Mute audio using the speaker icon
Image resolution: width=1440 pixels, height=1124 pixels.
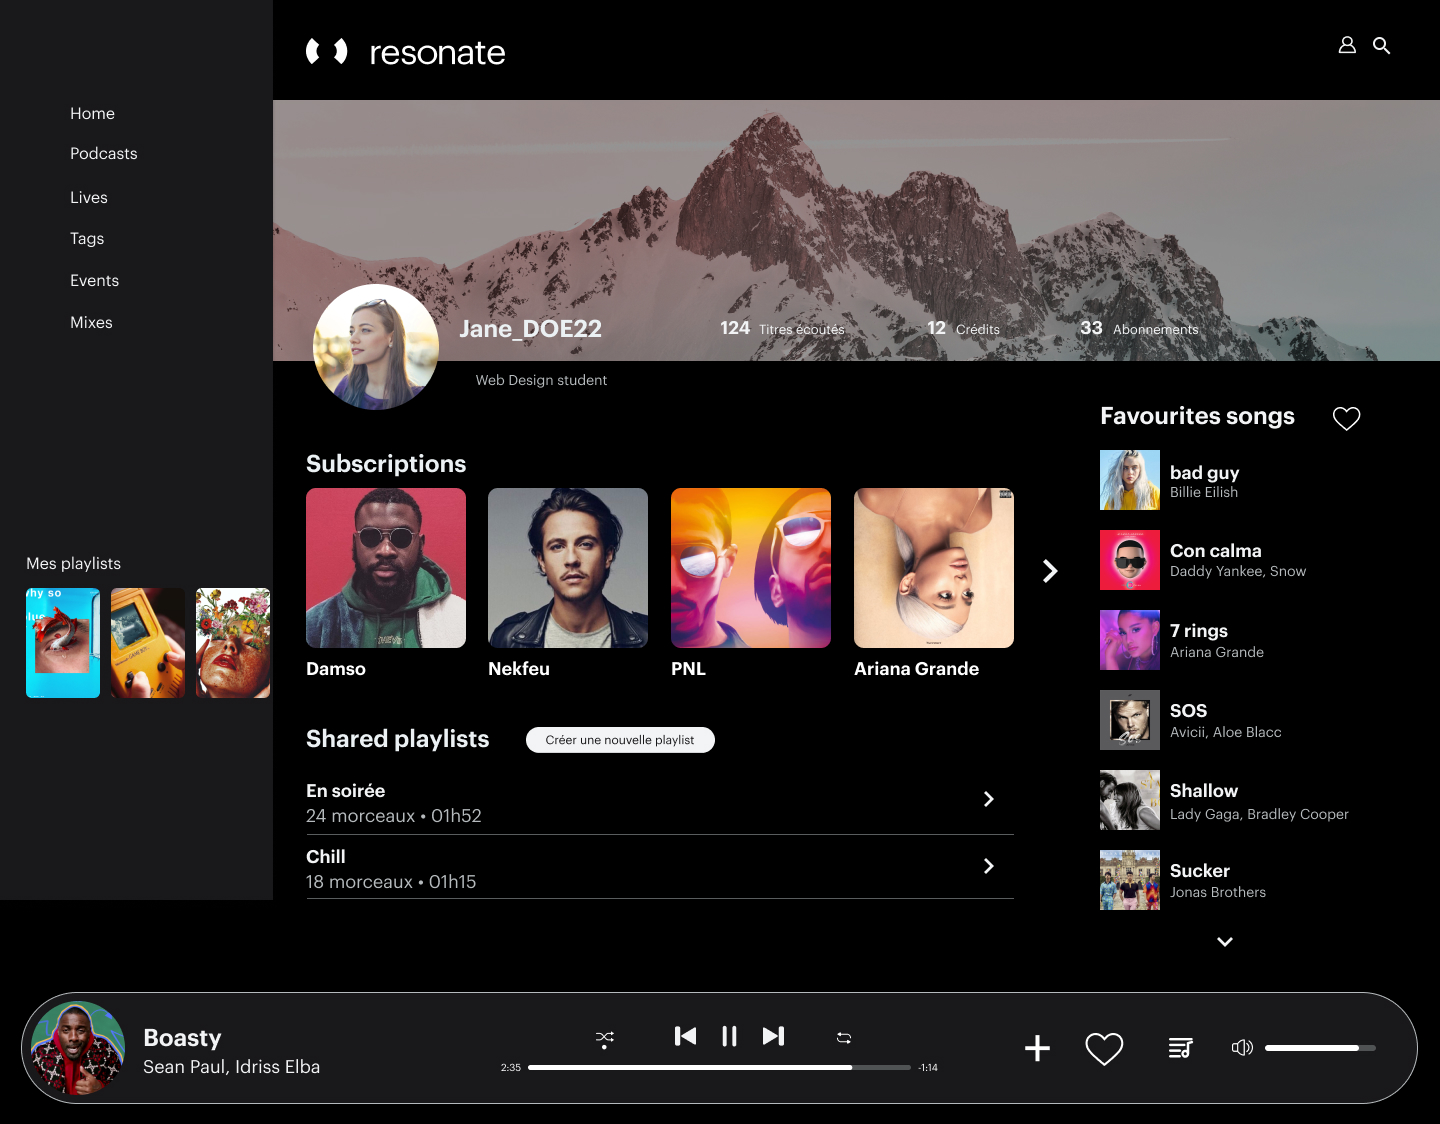pyautogui.click(x=1241, y=1048)
